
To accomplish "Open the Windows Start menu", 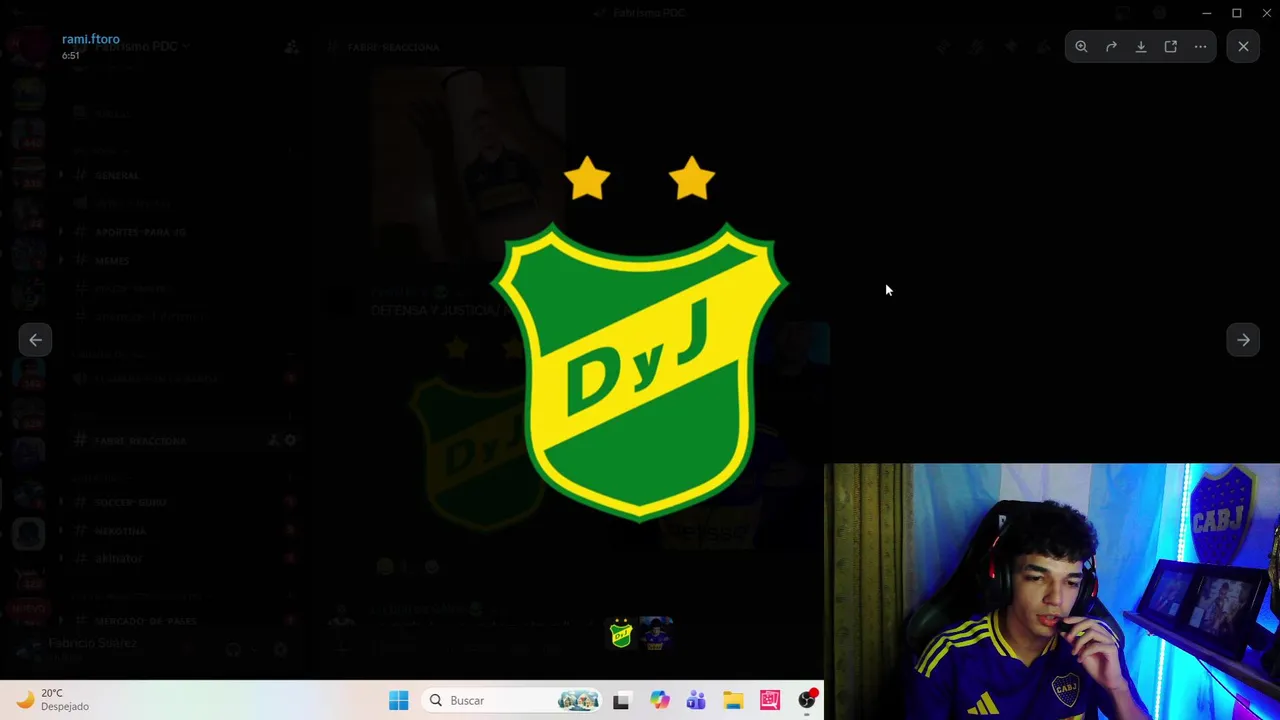I will point(398,701).
